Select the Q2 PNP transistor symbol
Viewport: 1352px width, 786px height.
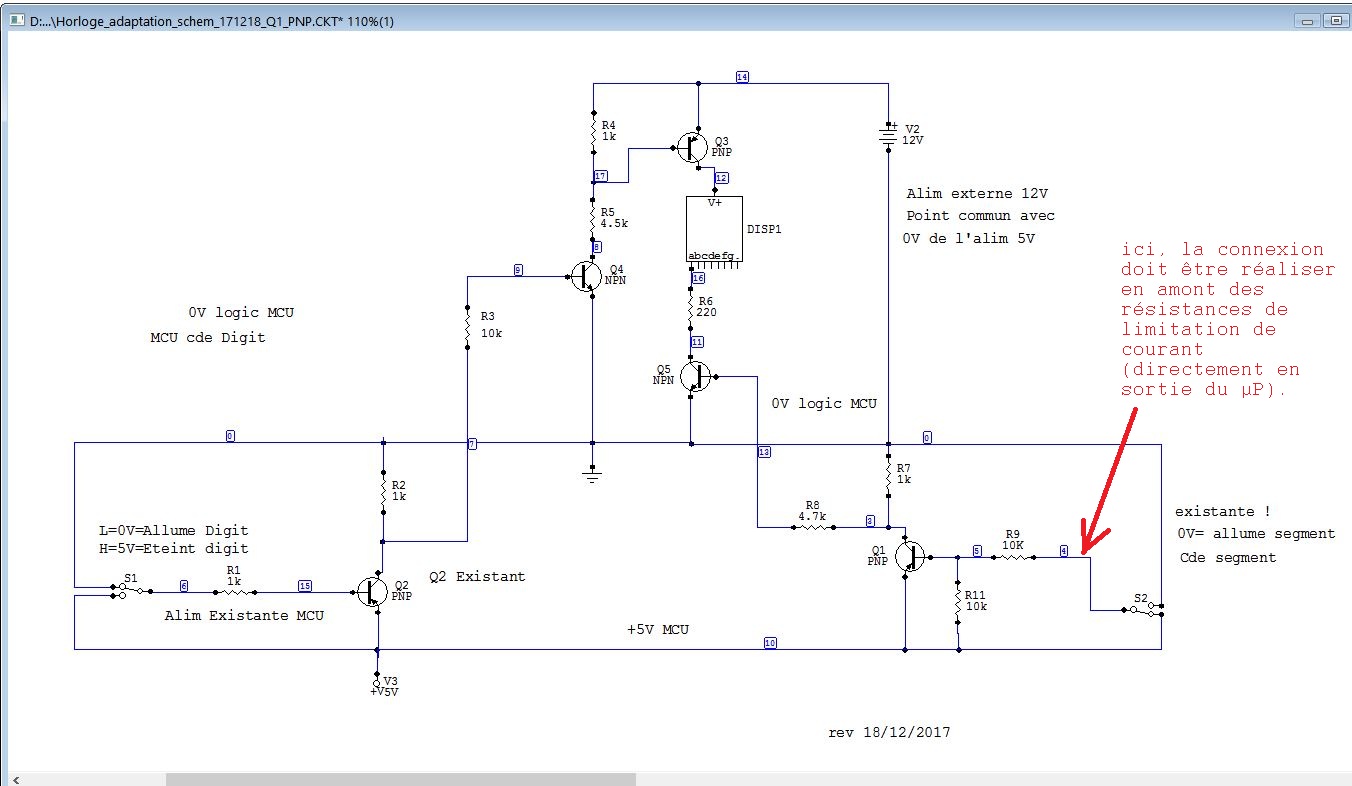coord(374,592)
